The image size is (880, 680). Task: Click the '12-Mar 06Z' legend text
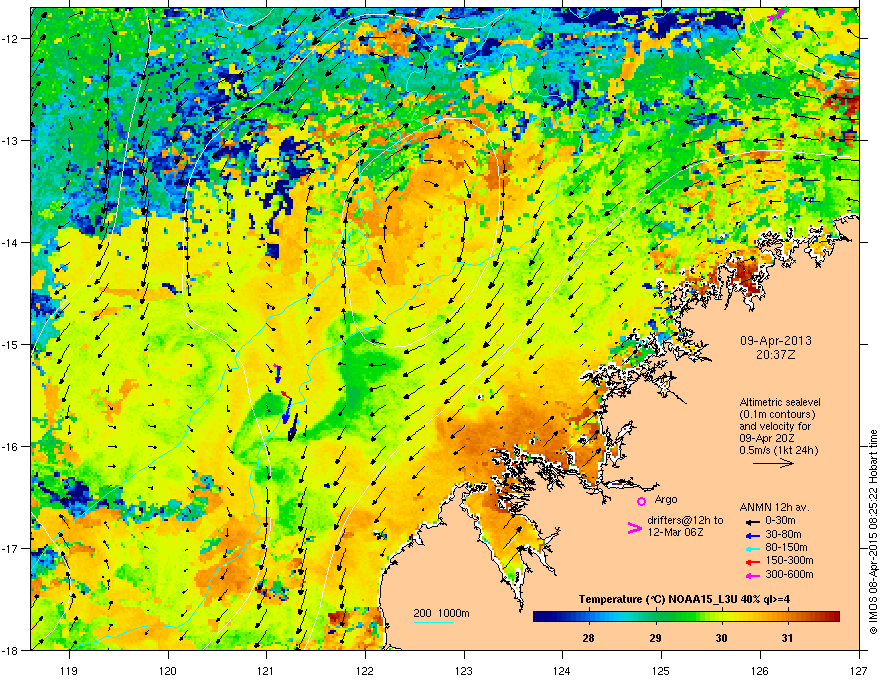pos(675,532)
